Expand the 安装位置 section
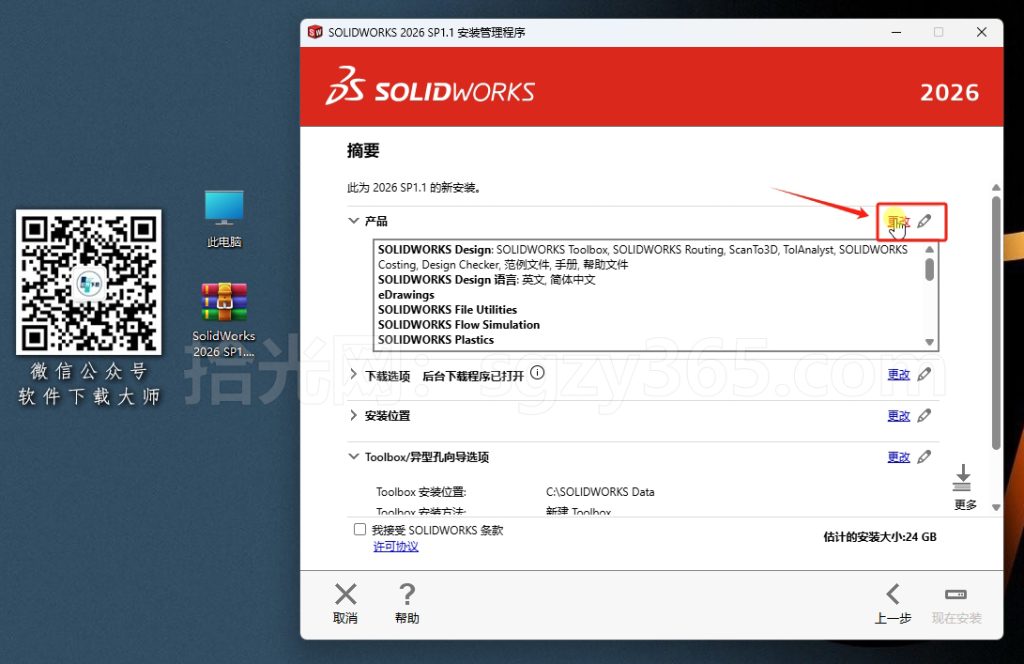The width and height of the screenshot is (1024, 664). [x=354, y=415]
